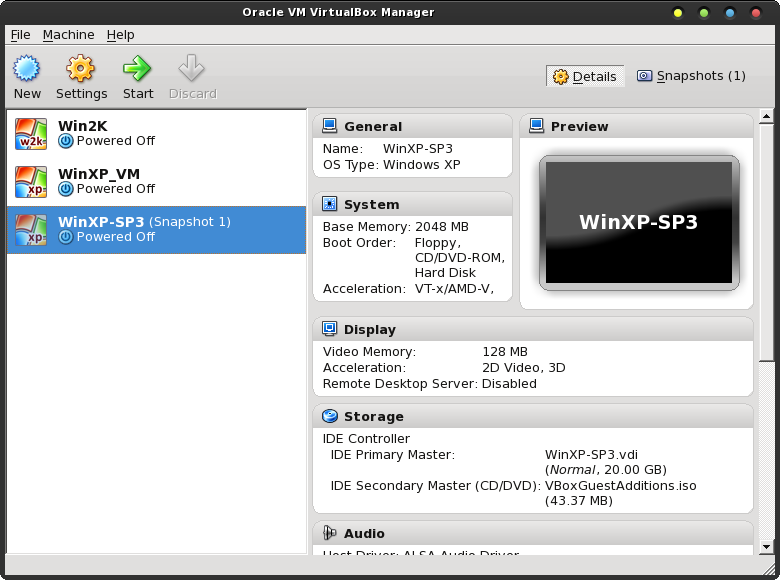Screen dimensions: 780x580
Task: Click the gear icon on the Details button
Action: click(x=561, y=77)
